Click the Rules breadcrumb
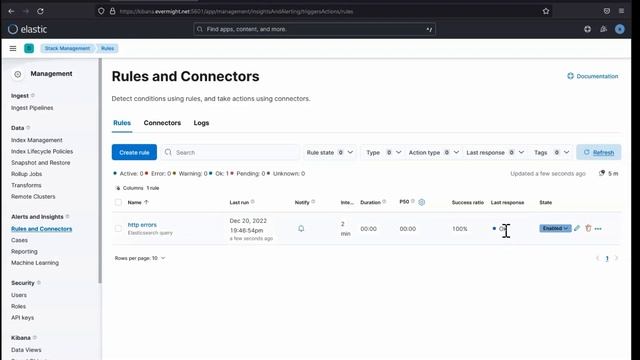This screenshot has width=640, height=360. click(x=107, y=49)
